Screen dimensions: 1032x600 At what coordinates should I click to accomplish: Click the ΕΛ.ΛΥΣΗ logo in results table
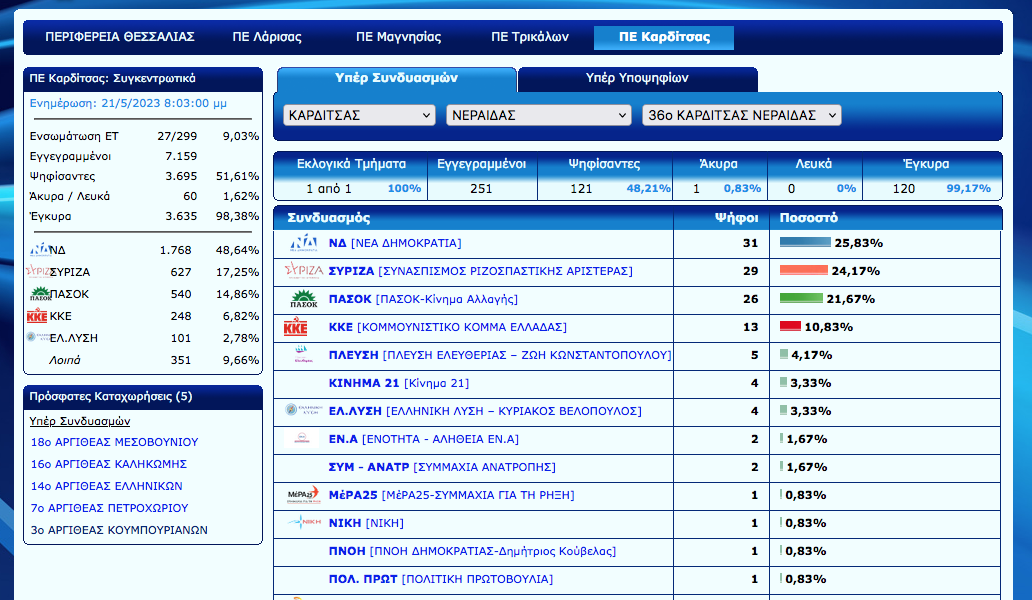(x=303, y=411)
